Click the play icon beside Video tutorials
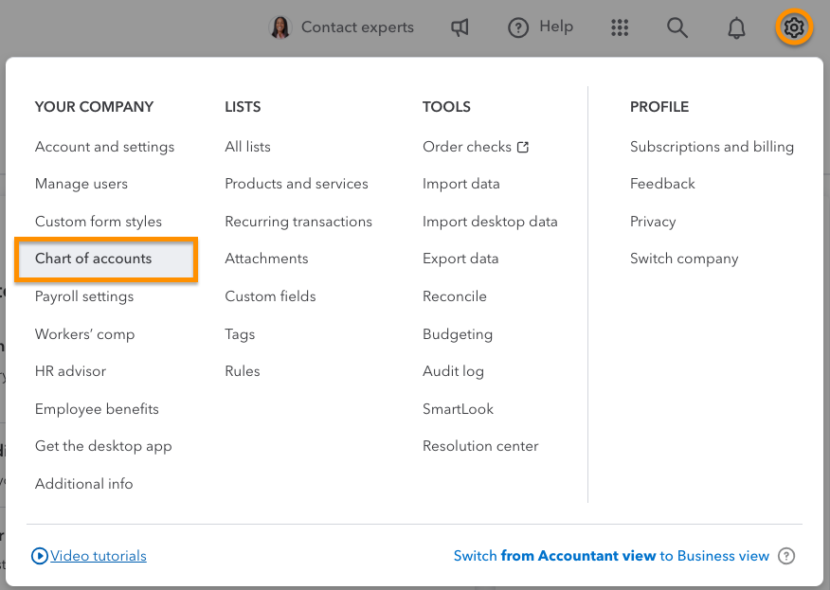 40,555
